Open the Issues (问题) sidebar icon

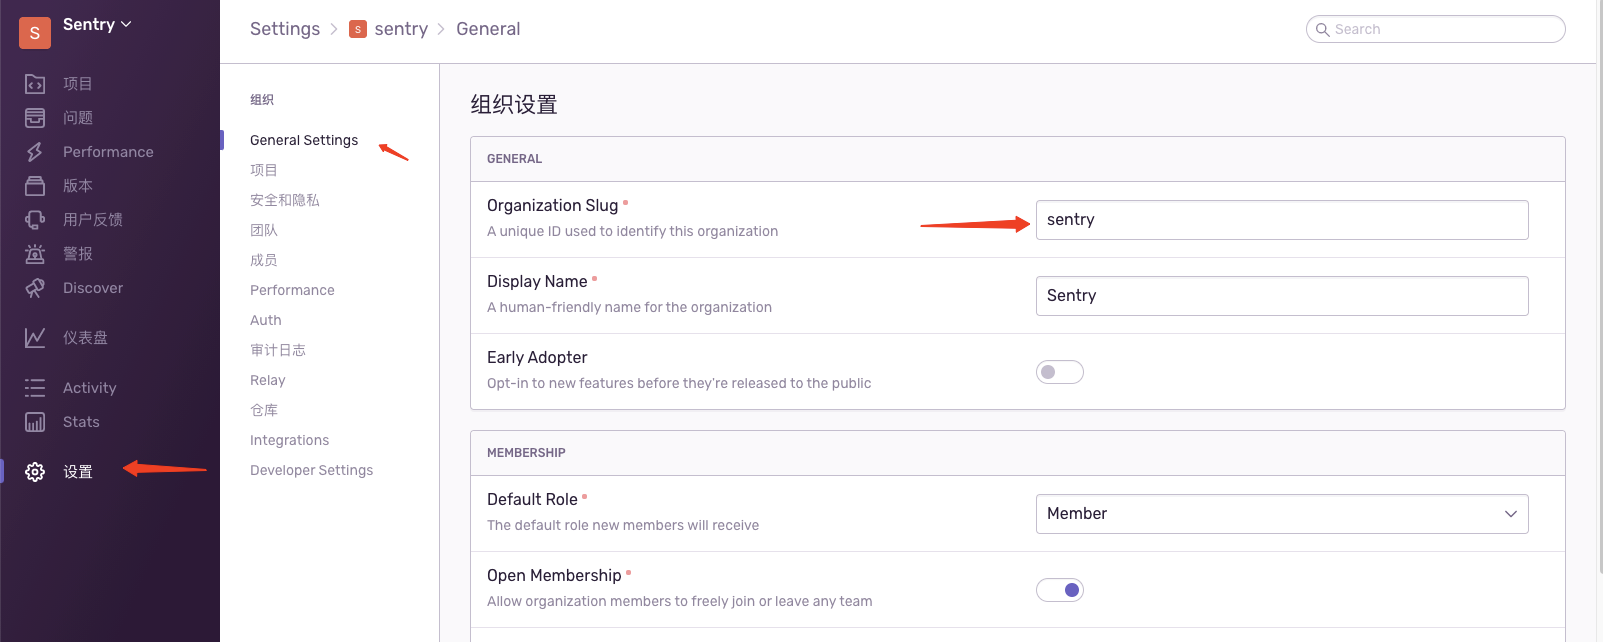pyautogui.click(x=35, y=118)
